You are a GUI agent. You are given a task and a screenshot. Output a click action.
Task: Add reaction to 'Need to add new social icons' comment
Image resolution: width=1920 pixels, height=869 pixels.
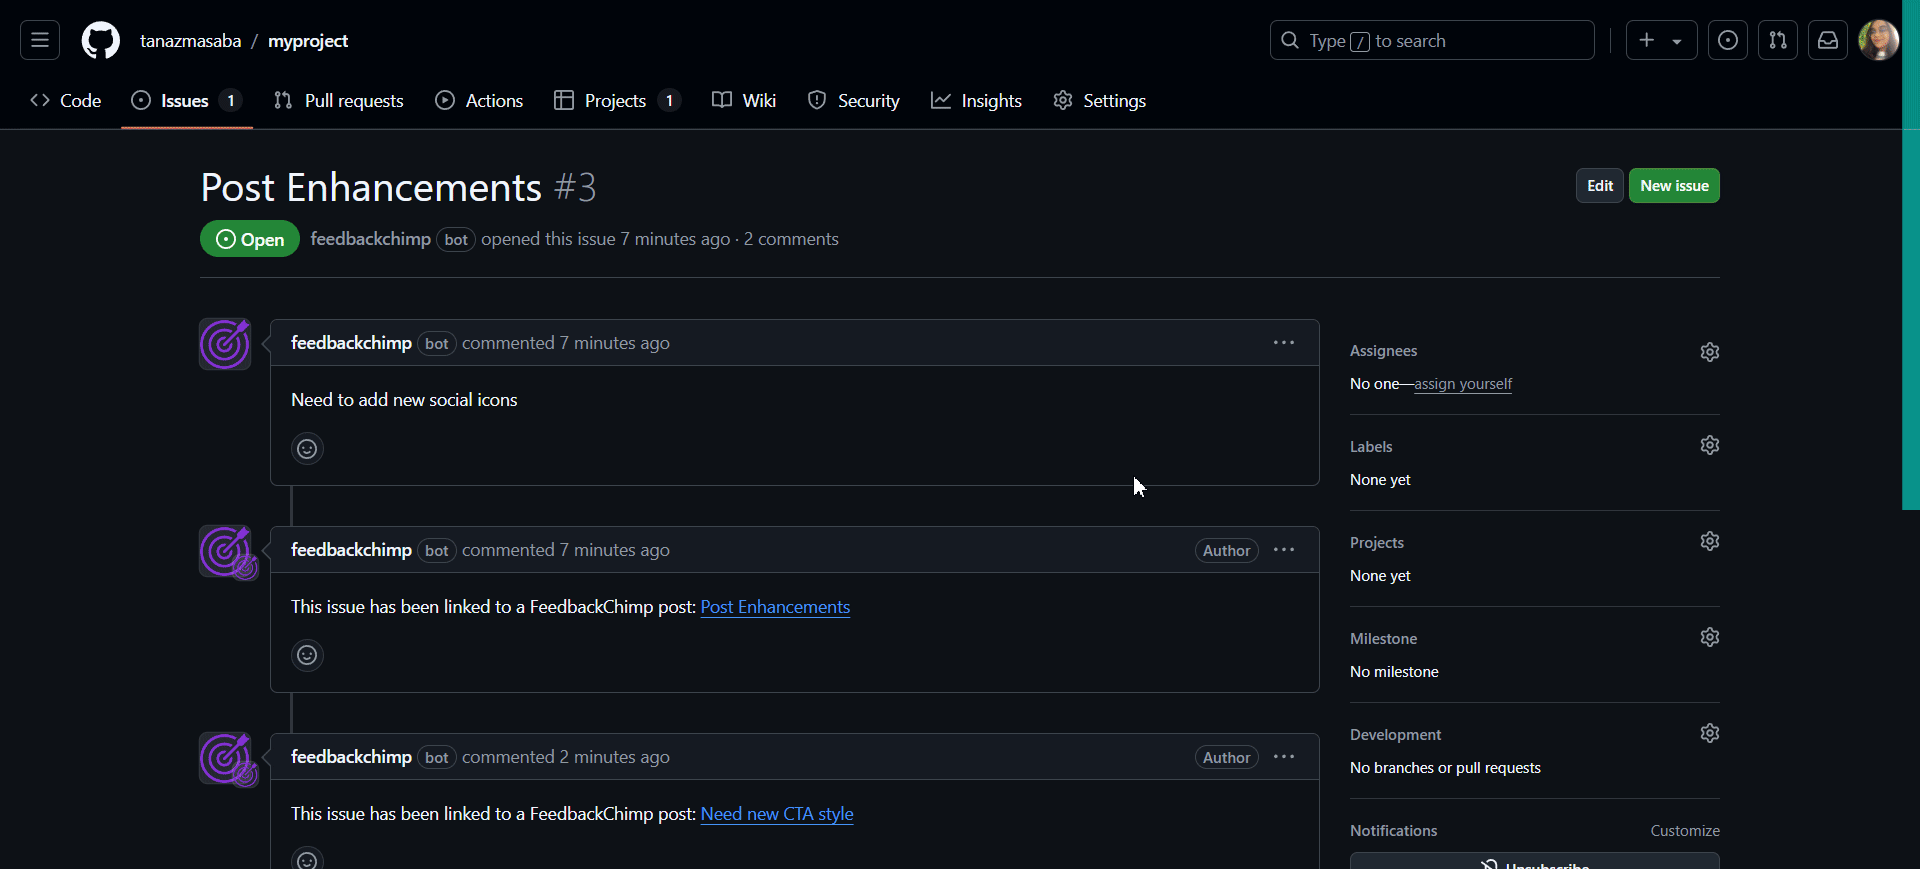[307, 449]
